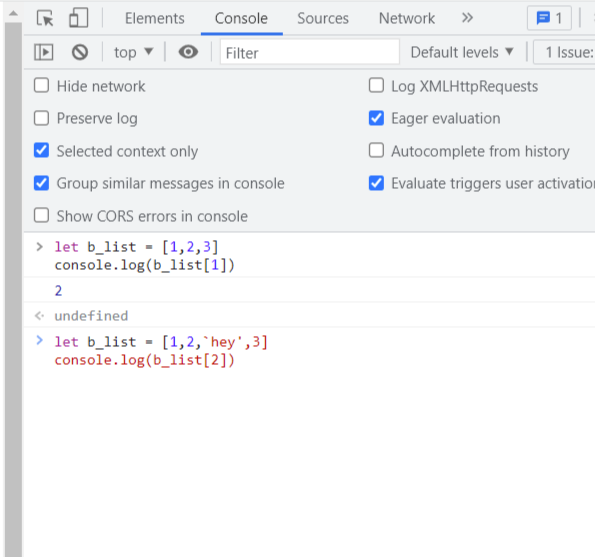Enable the Hide network checkbox
This screenshot has width=595, height=557.
pyautogui.click(x=41, y=86)
